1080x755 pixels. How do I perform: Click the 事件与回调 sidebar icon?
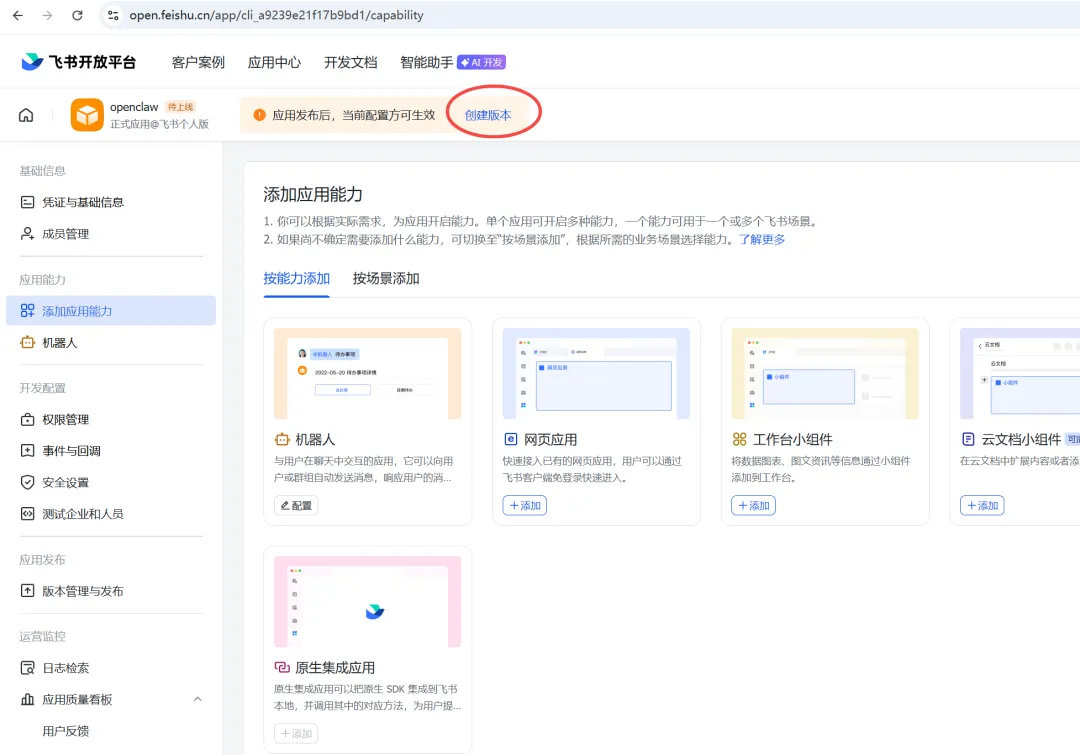click(x=28, y=451)
